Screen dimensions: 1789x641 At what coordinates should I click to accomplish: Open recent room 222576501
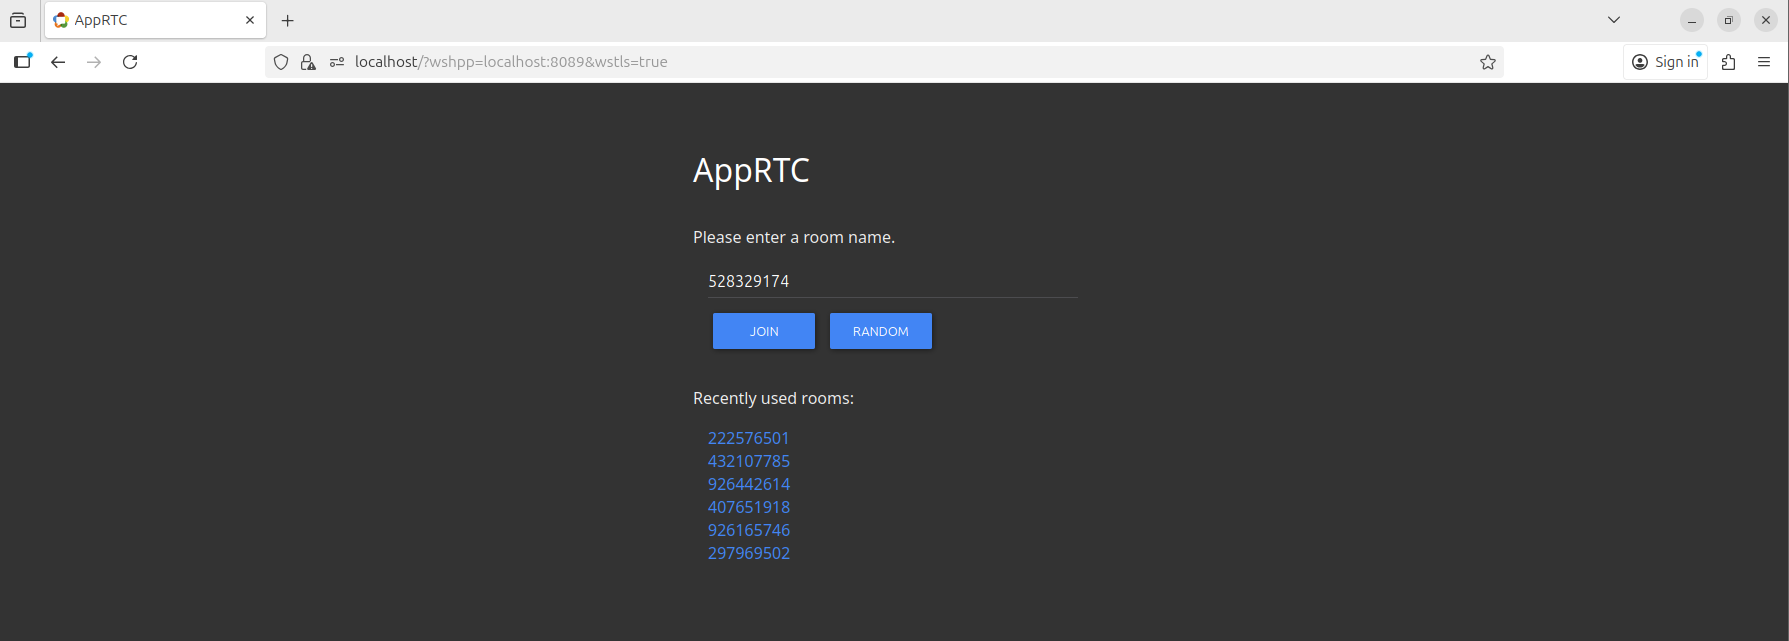tap(748, 438)
